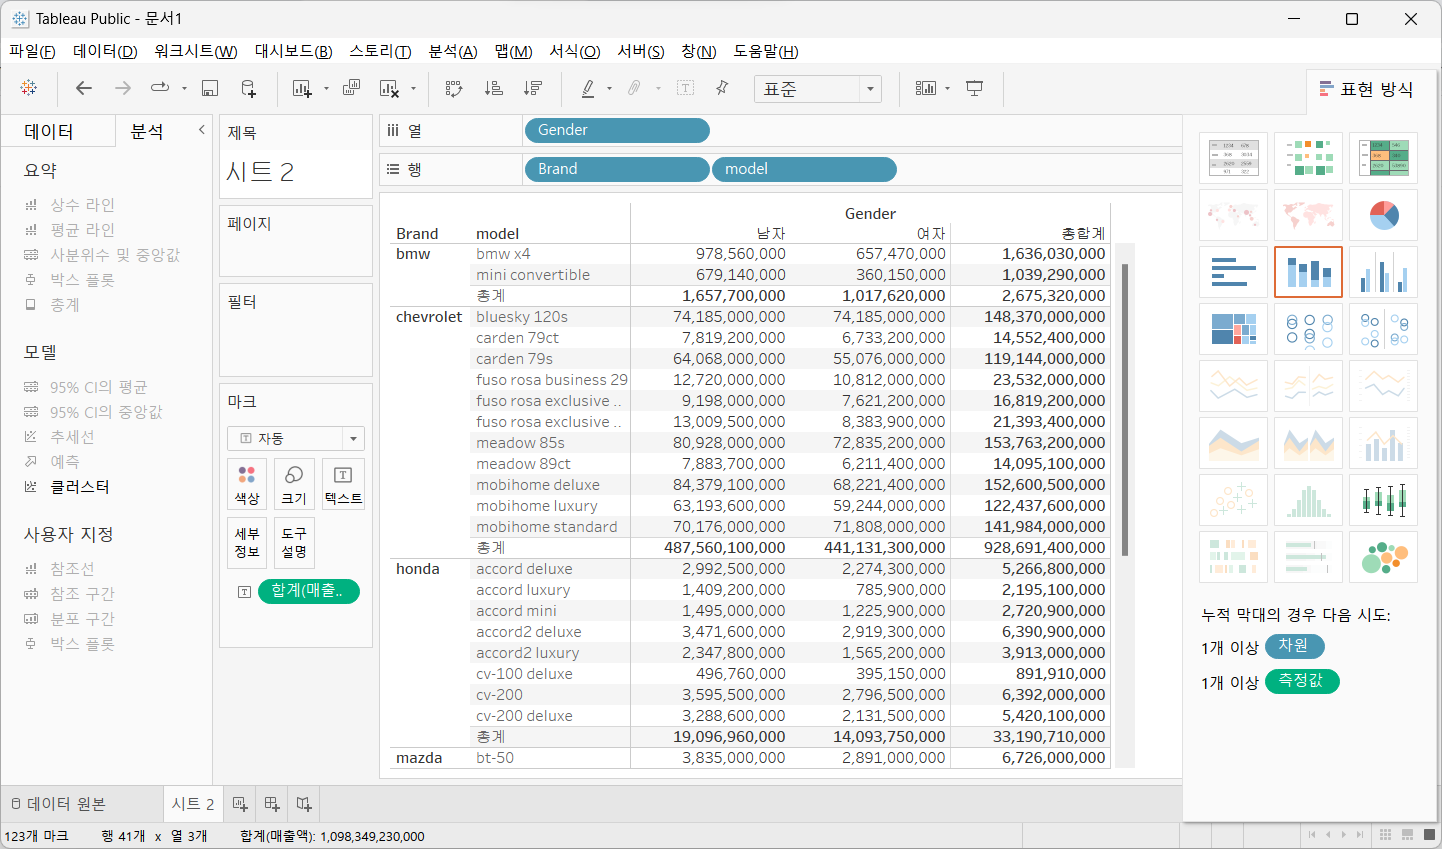Click the new worksheet toolbar icon
This screenshot has height=849, width=1442.
[x=302, y=88]
